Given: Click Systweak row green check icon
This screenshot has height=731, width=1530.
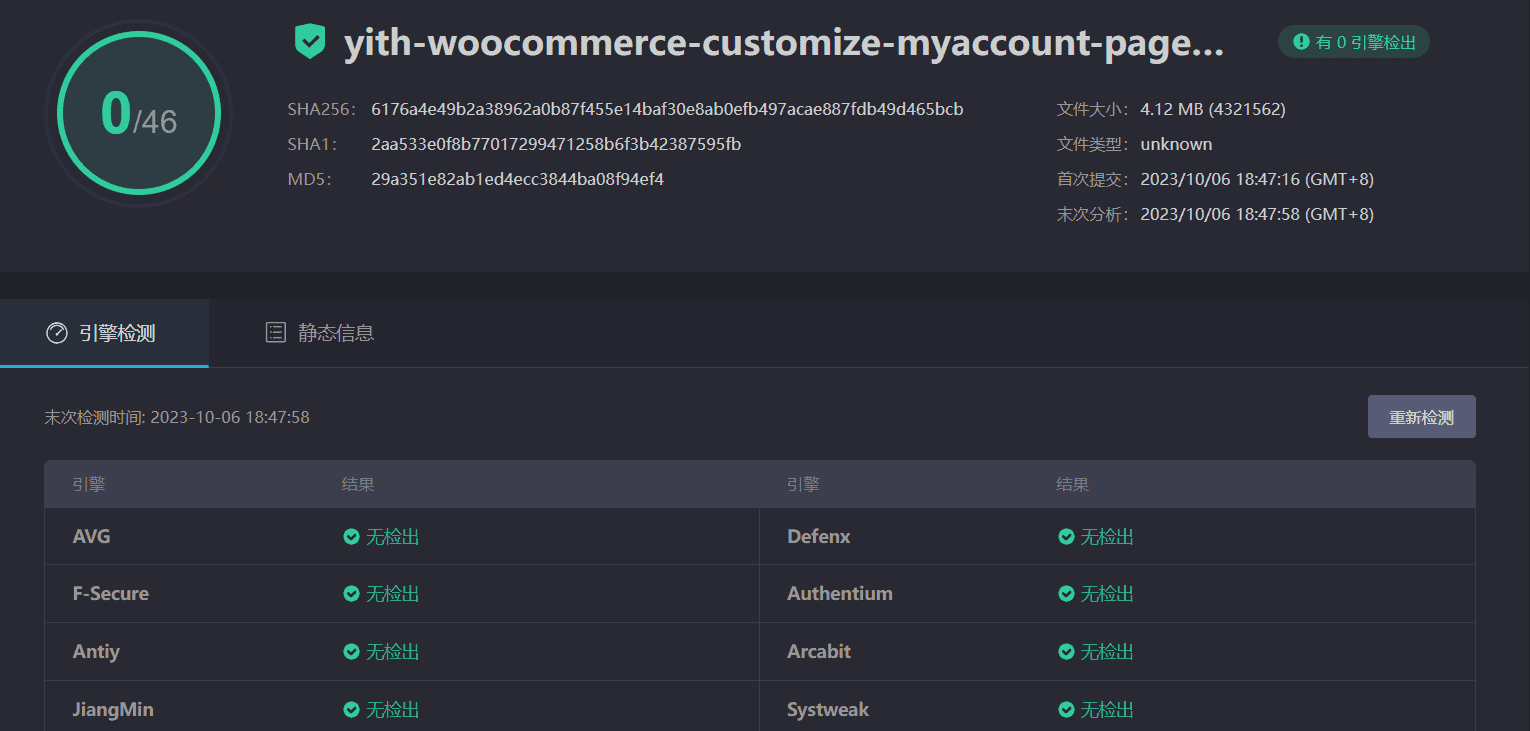Looking at the screenshot, I should pyautogui.click(x=1066, y=710).
